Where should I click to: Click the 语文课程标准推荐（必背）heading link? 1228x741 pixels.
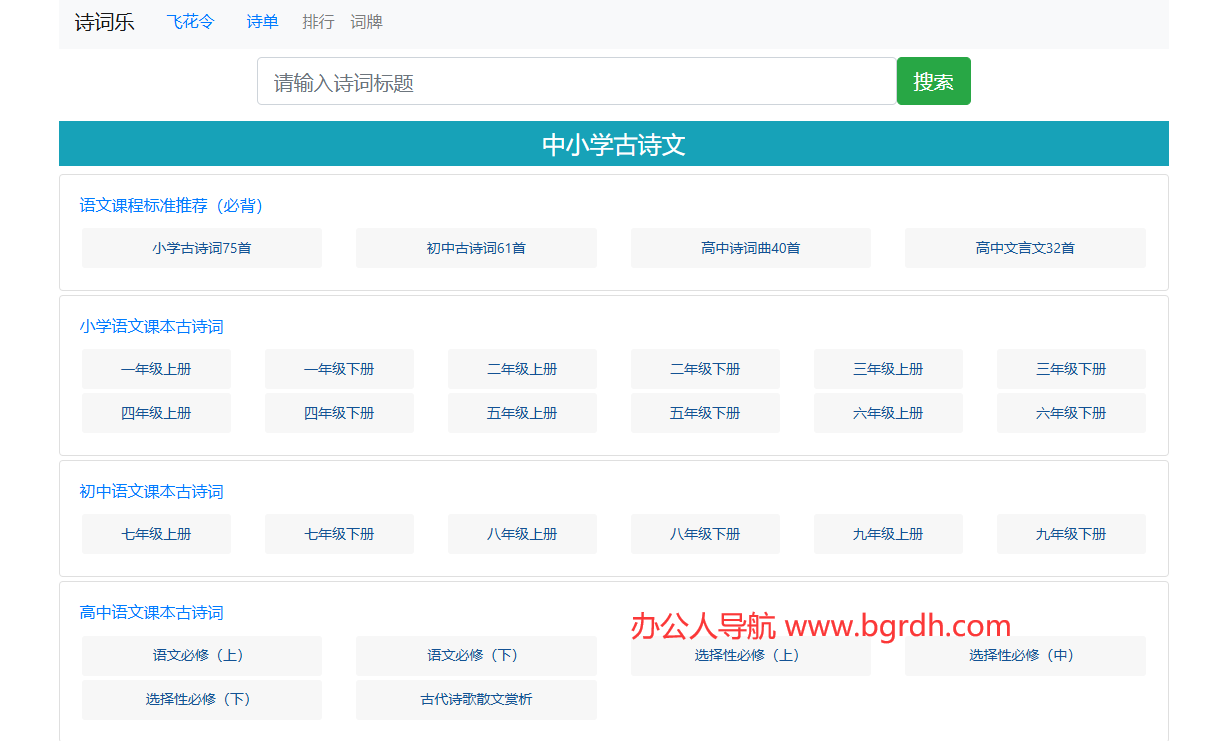(172, 205)
